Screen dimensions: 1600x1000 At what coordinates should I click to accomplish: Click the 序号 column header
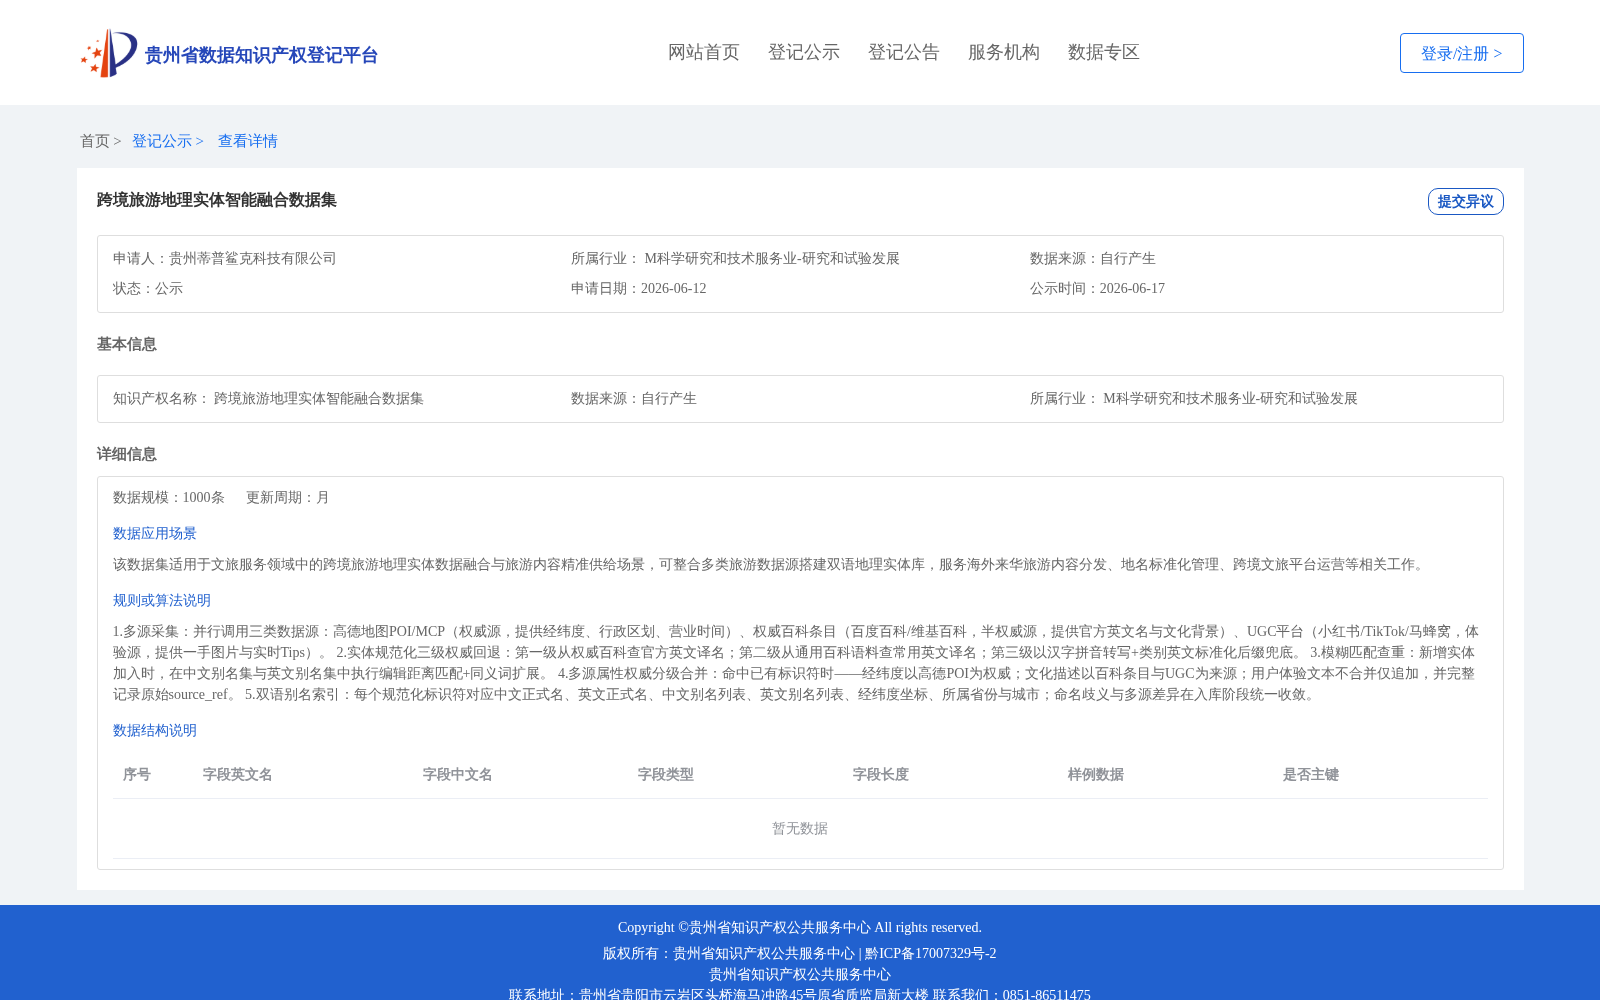pos(137,774)
